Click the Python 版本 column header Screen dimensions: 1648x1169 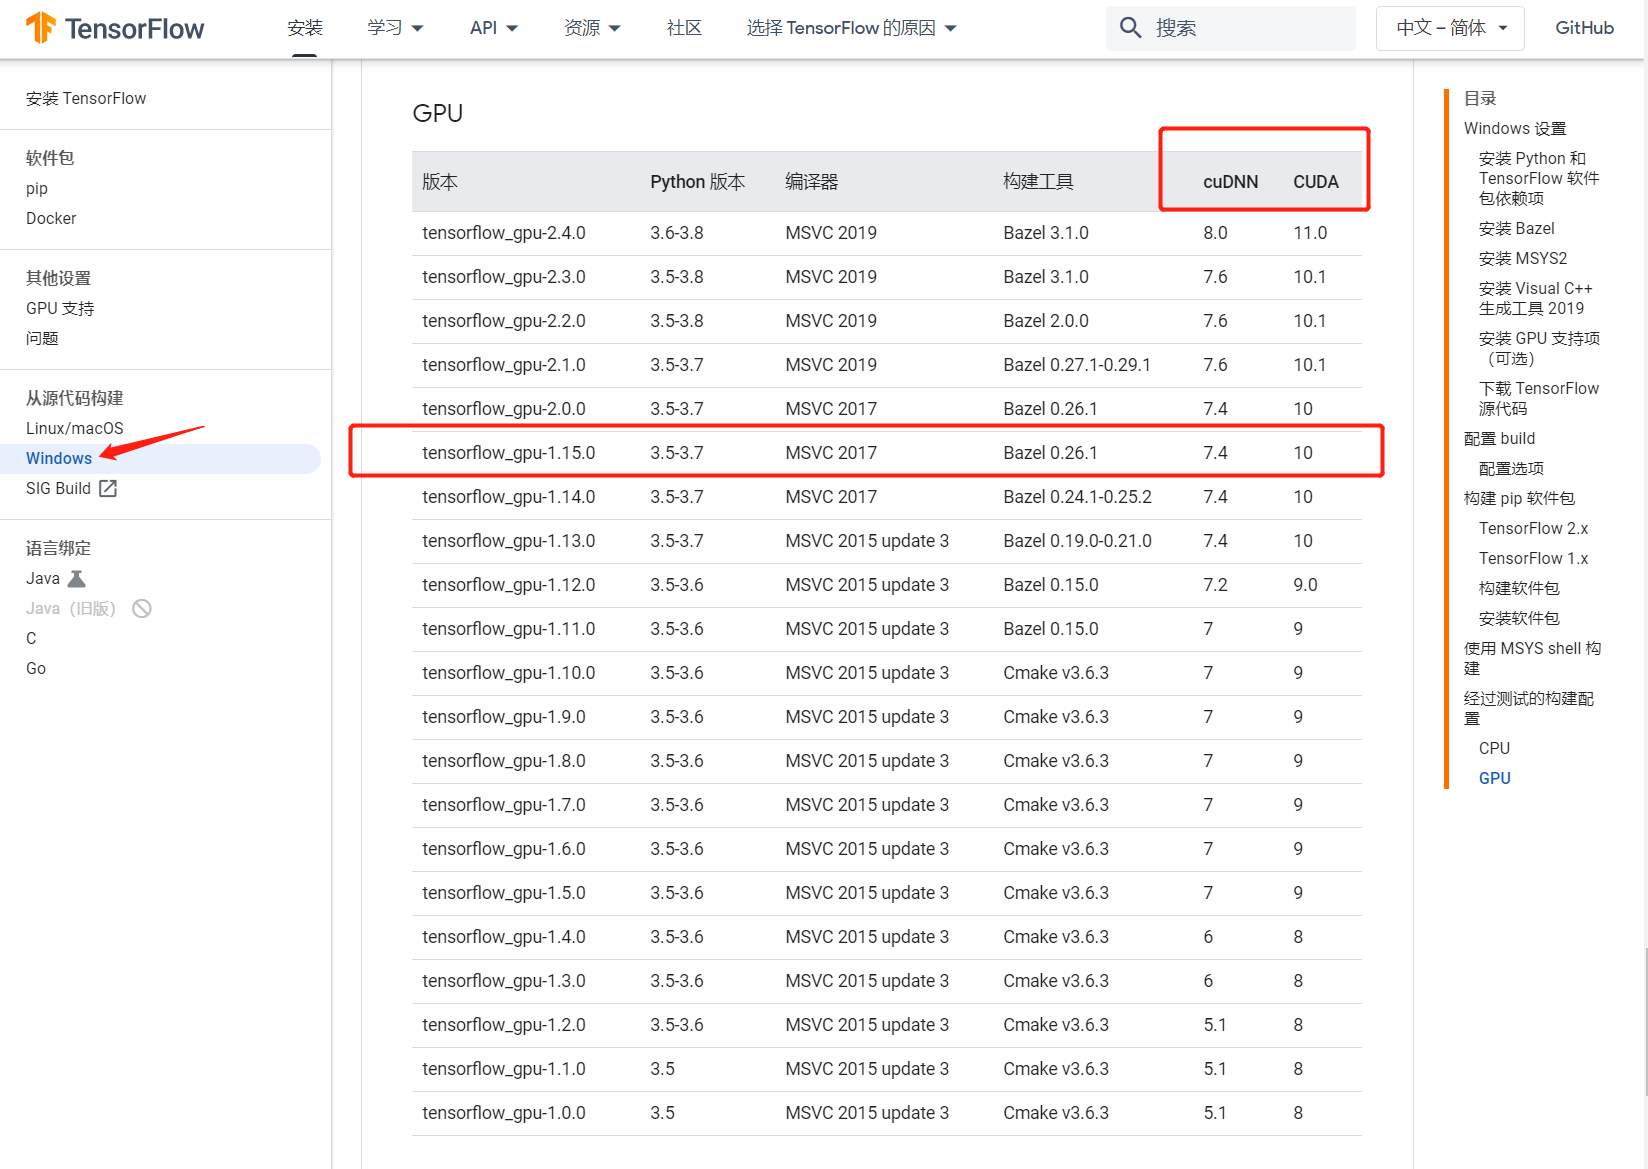pyautogui.click(x=698, y=182)
